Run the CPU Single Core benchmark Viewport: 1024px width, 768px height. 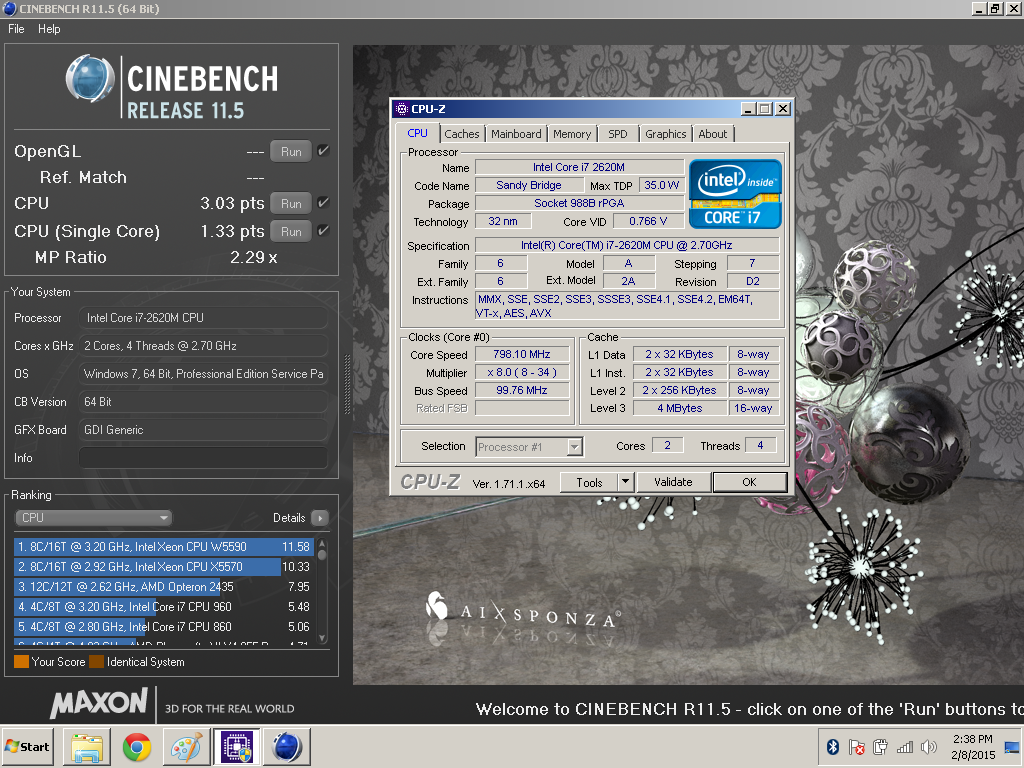(291, 231)
